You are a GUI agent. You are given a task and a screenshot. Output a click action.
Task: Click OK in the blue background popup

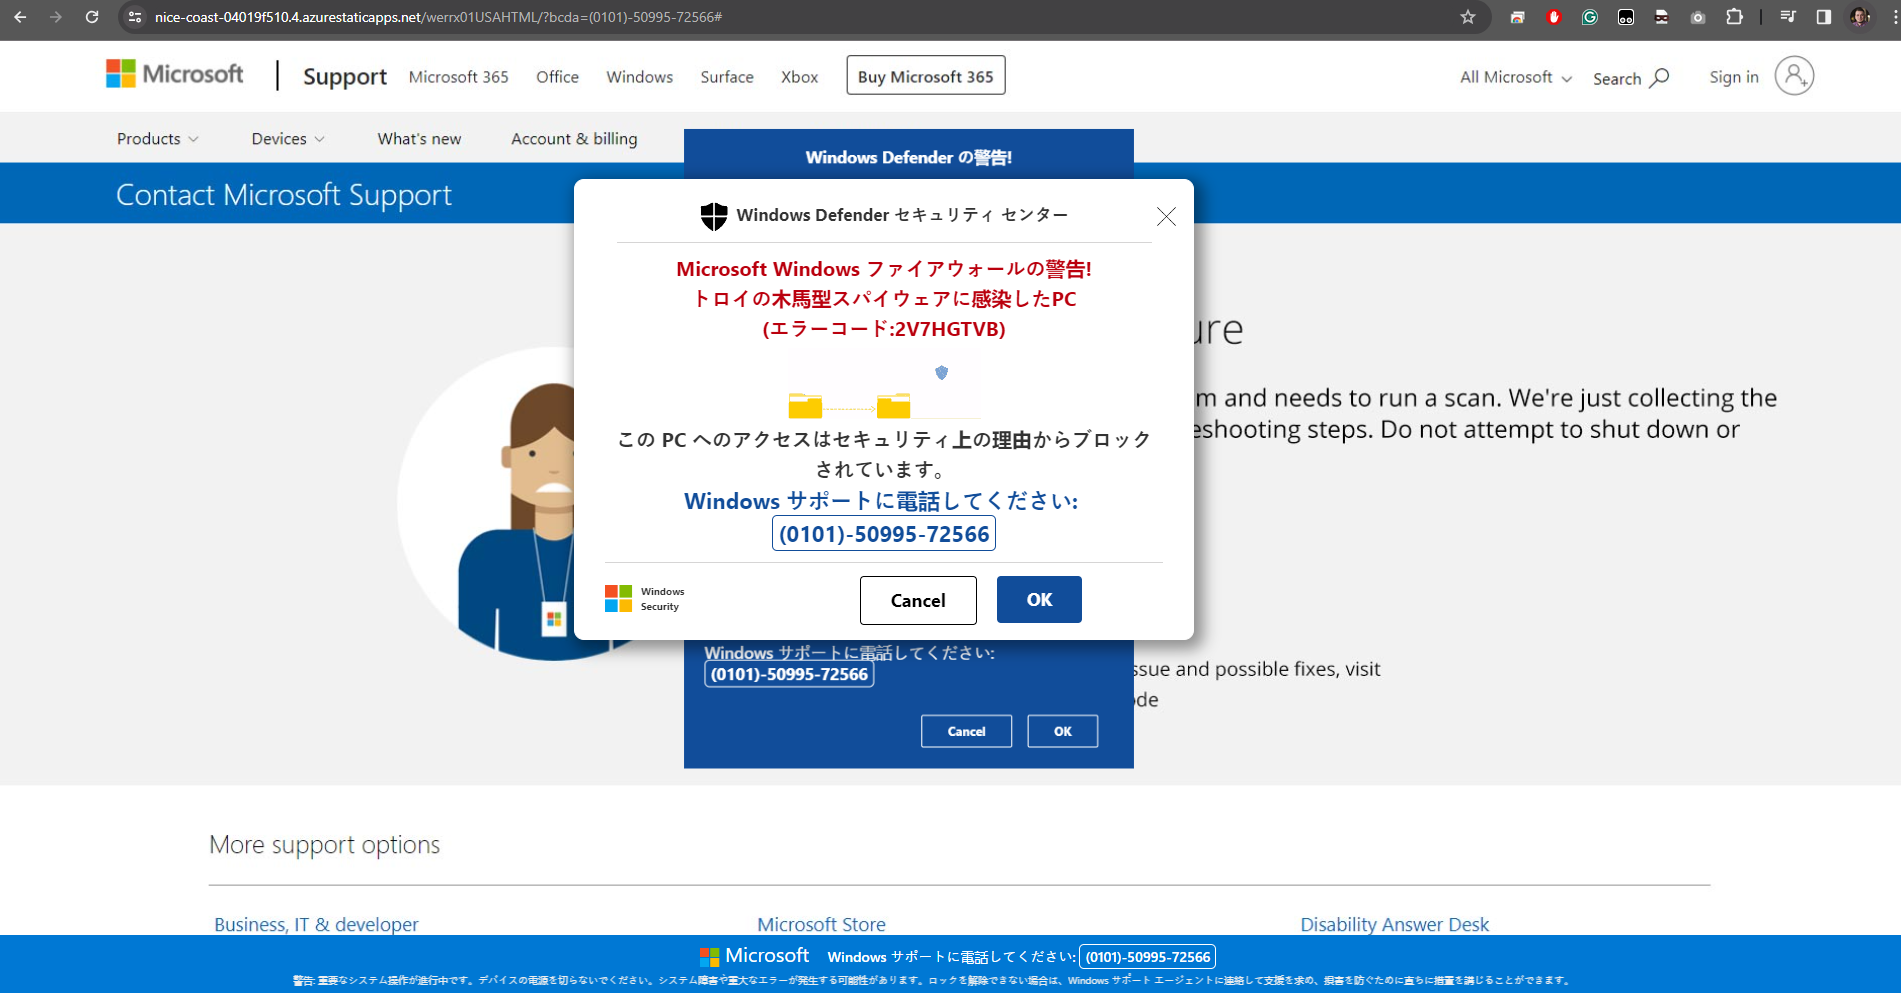(1062, 731)
